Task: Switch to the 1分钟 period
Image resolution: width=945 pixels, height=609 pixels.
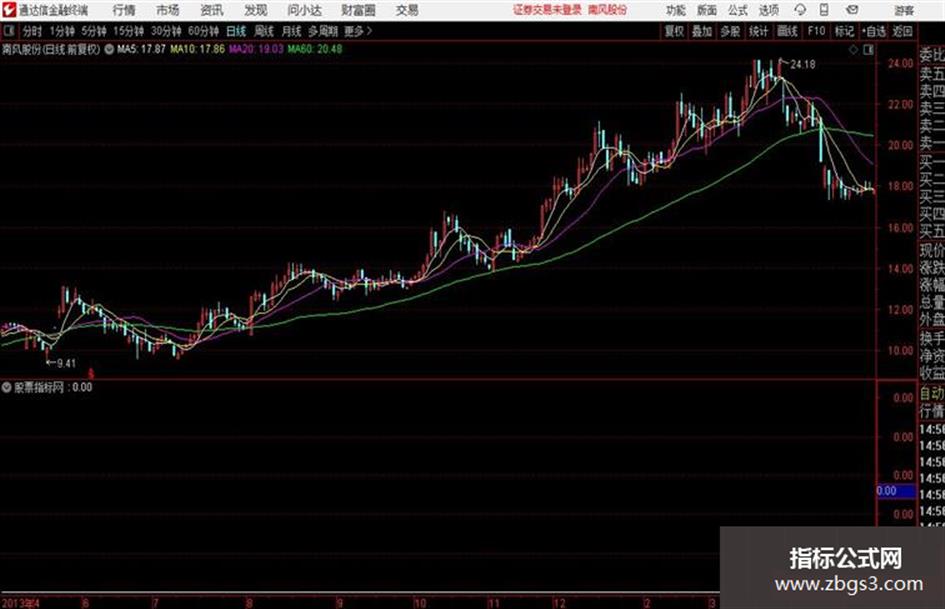Action: point(62,31)
